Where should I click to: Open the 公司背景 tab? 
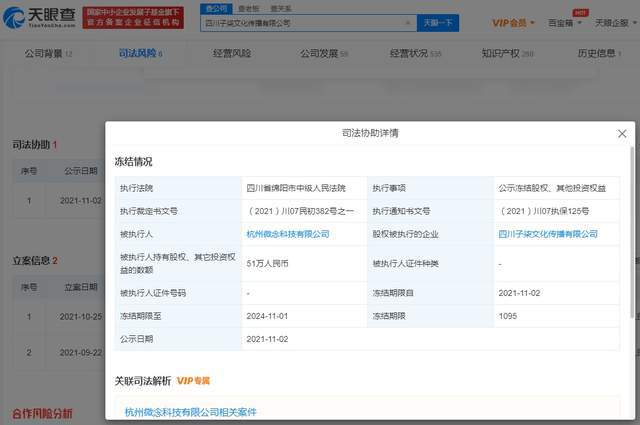click(48, 53)
